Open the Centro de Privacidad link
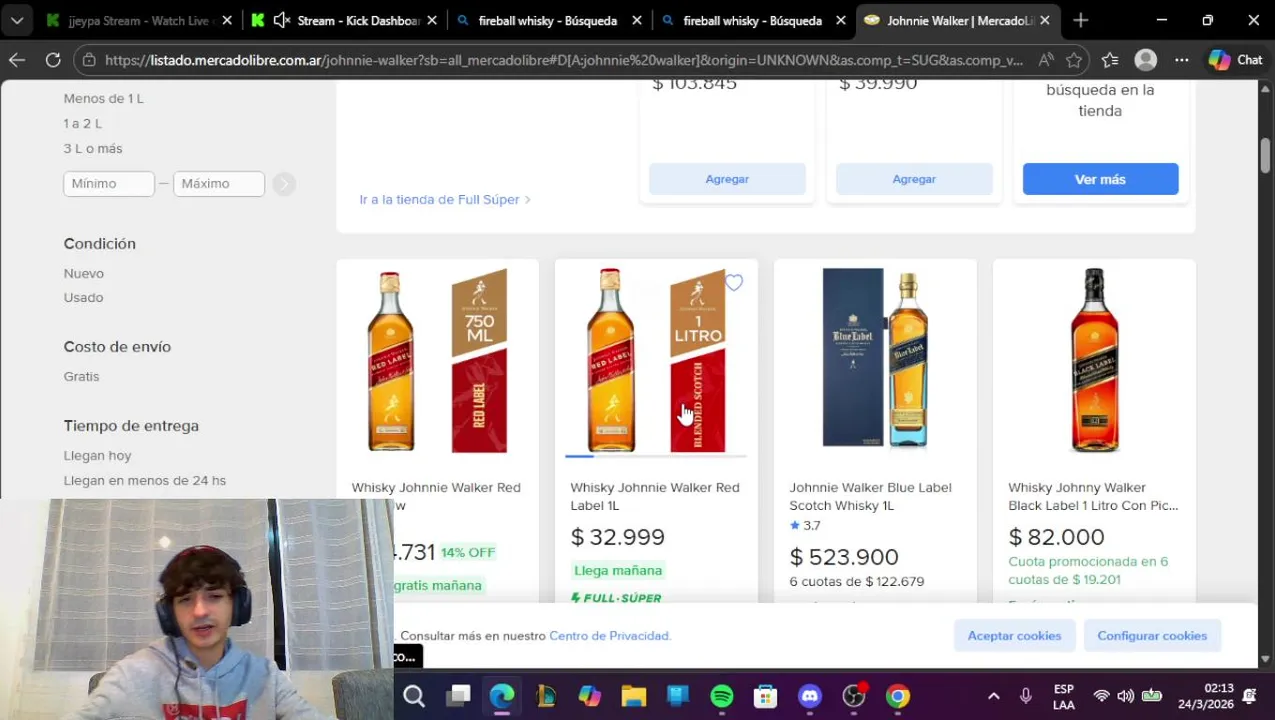1275x720 pixels. click(609, 636)
